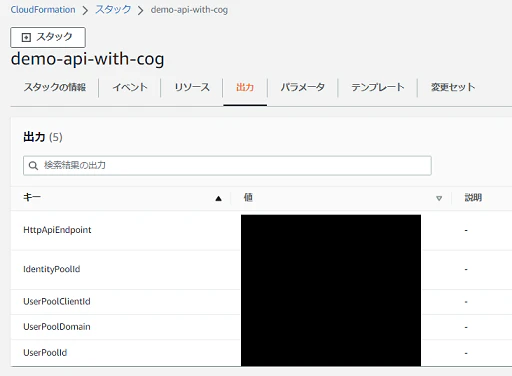Open the リソース tab
Viewport: 512px width, 376px height.
coord(192,87)
